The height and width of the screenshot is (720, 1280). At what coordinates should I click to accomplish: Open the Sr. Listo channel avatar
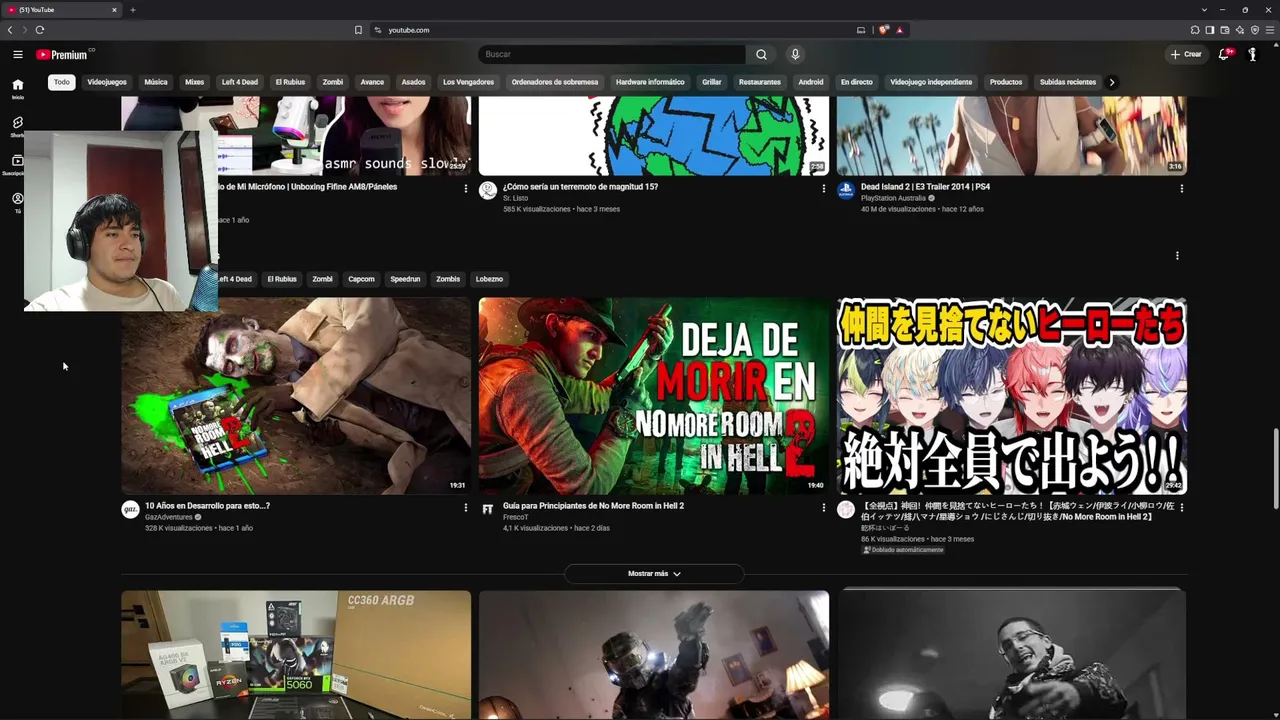click(x=488, y=190)
